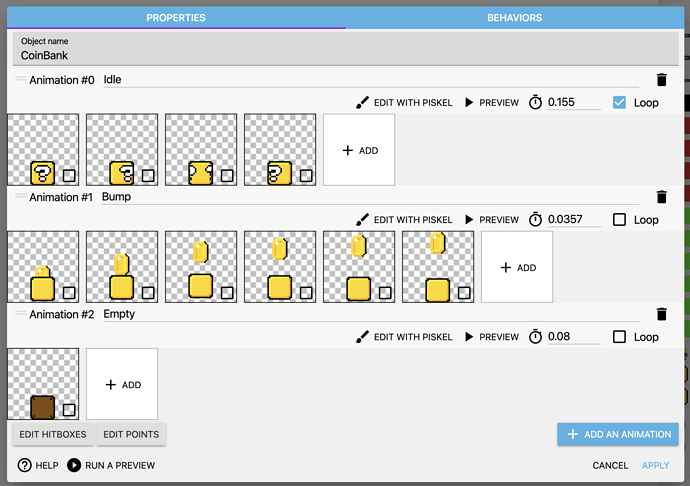Tick checkbox on the Empty brown block frame
The image size is (690, 486).
pyautogui.click(x=69, y=410)
